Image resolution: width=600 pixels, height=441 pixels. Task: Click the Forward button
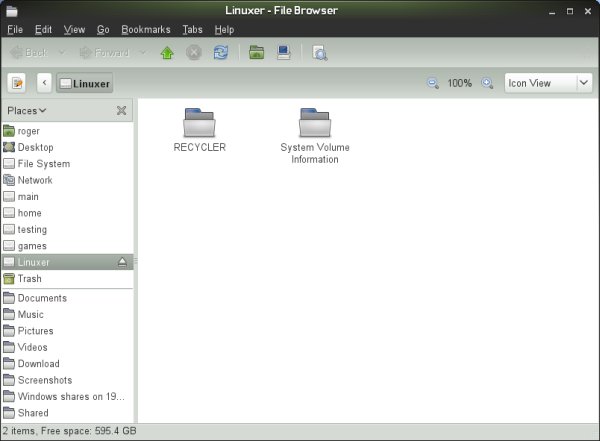point(104,52)
